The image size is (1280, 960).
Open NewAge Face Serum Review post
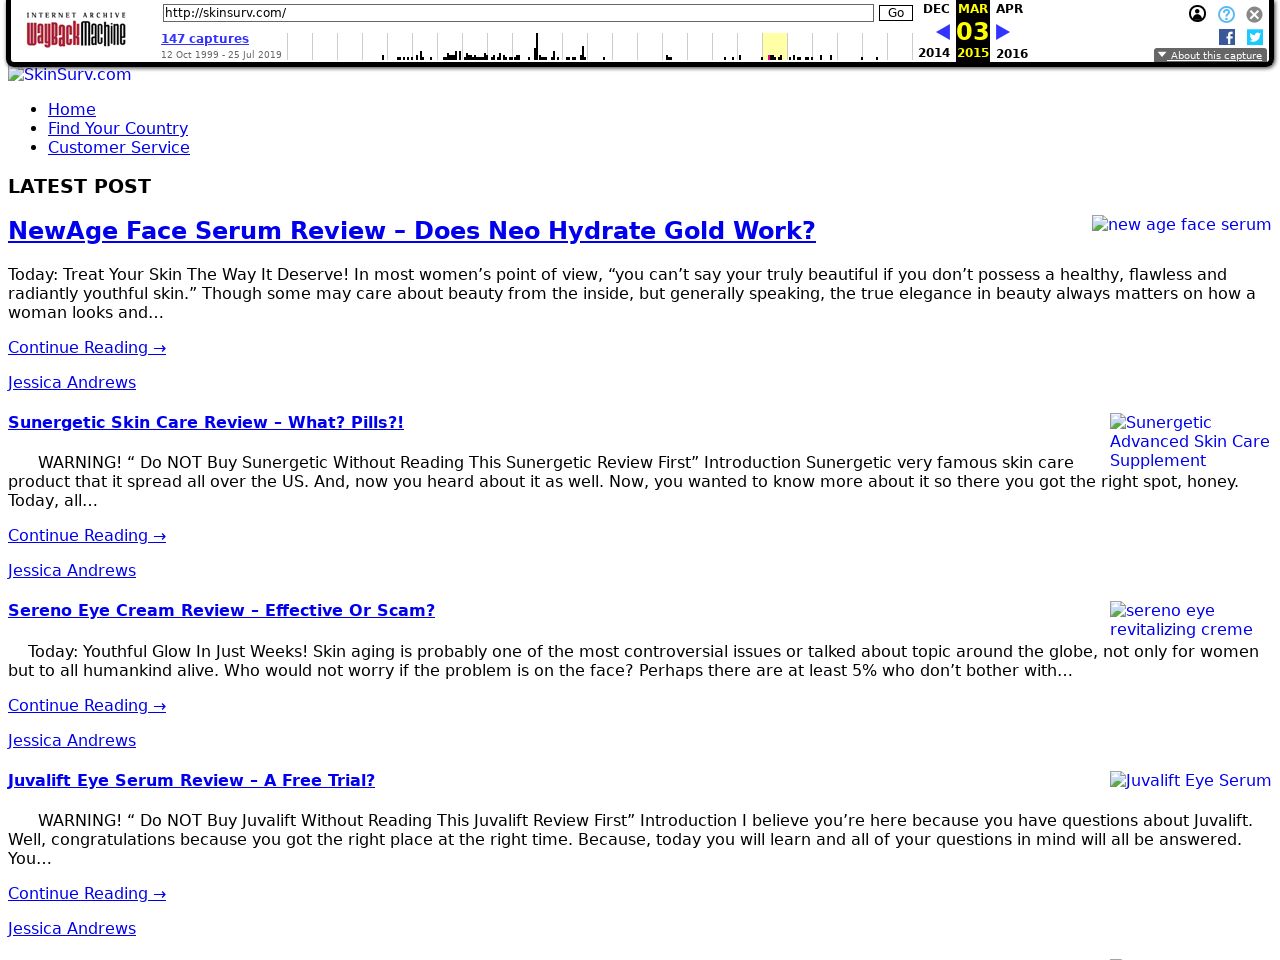(x=411, y=231)
